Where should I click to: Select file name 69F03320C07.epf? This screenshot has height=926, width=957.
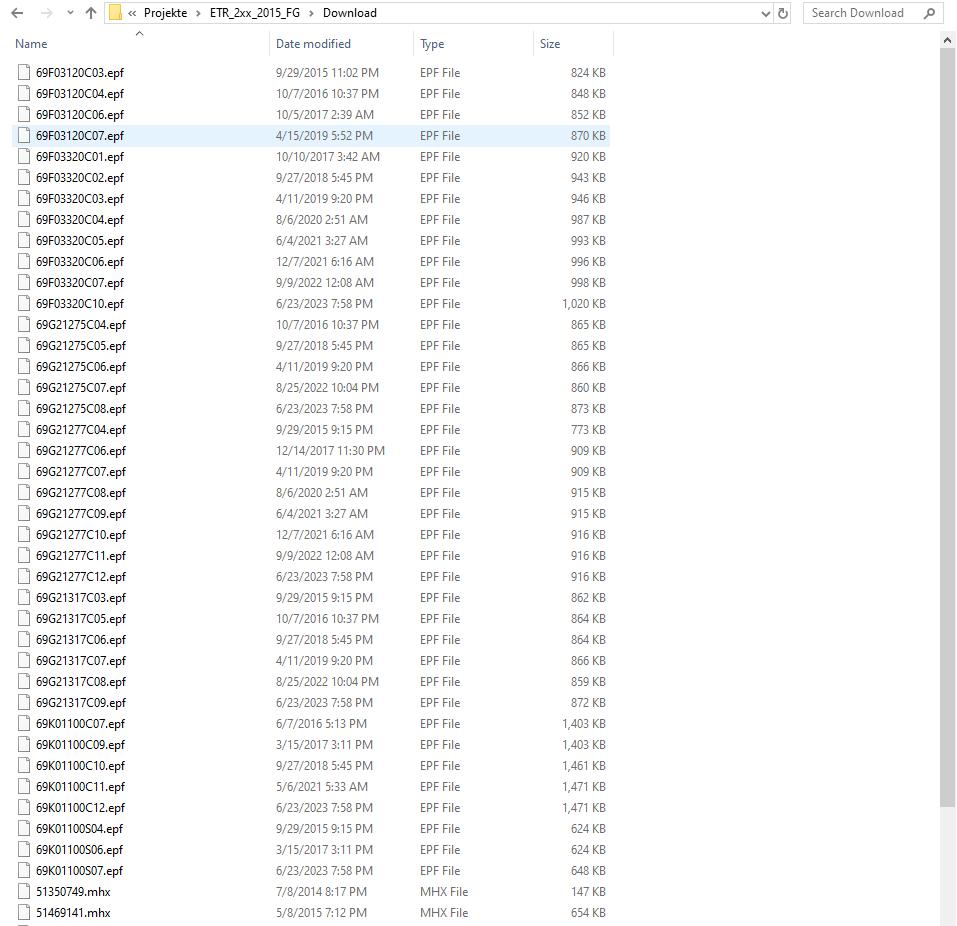[x=80, y=283]
